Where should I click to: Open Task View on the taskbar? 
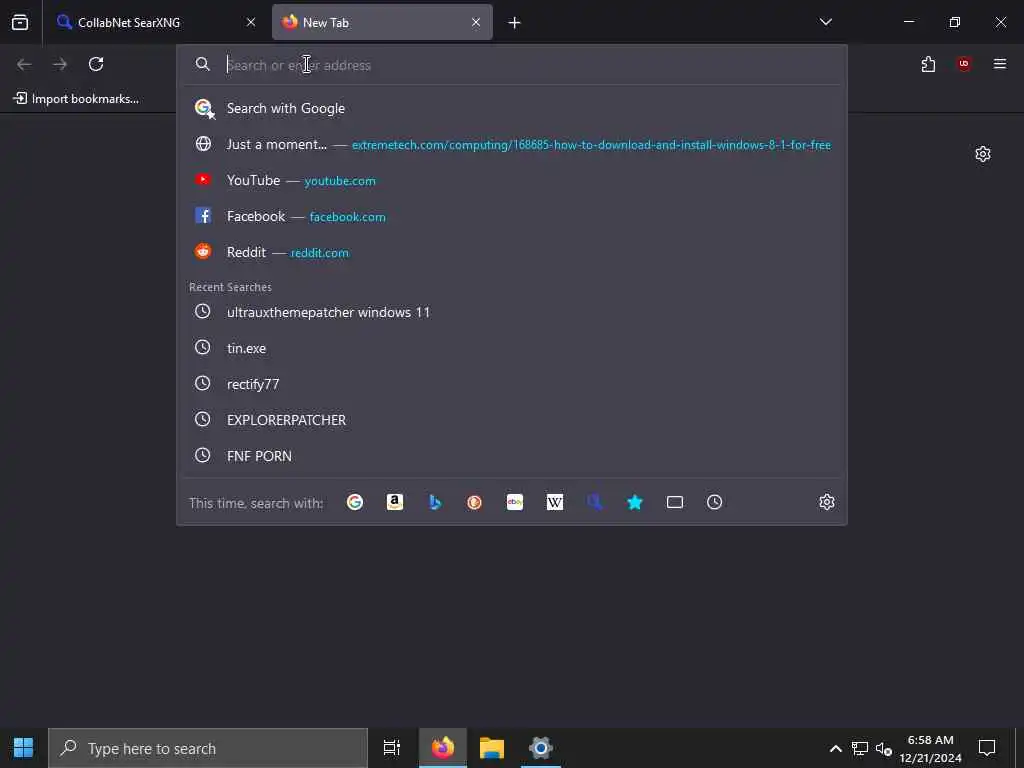click(x=392, y=748)
